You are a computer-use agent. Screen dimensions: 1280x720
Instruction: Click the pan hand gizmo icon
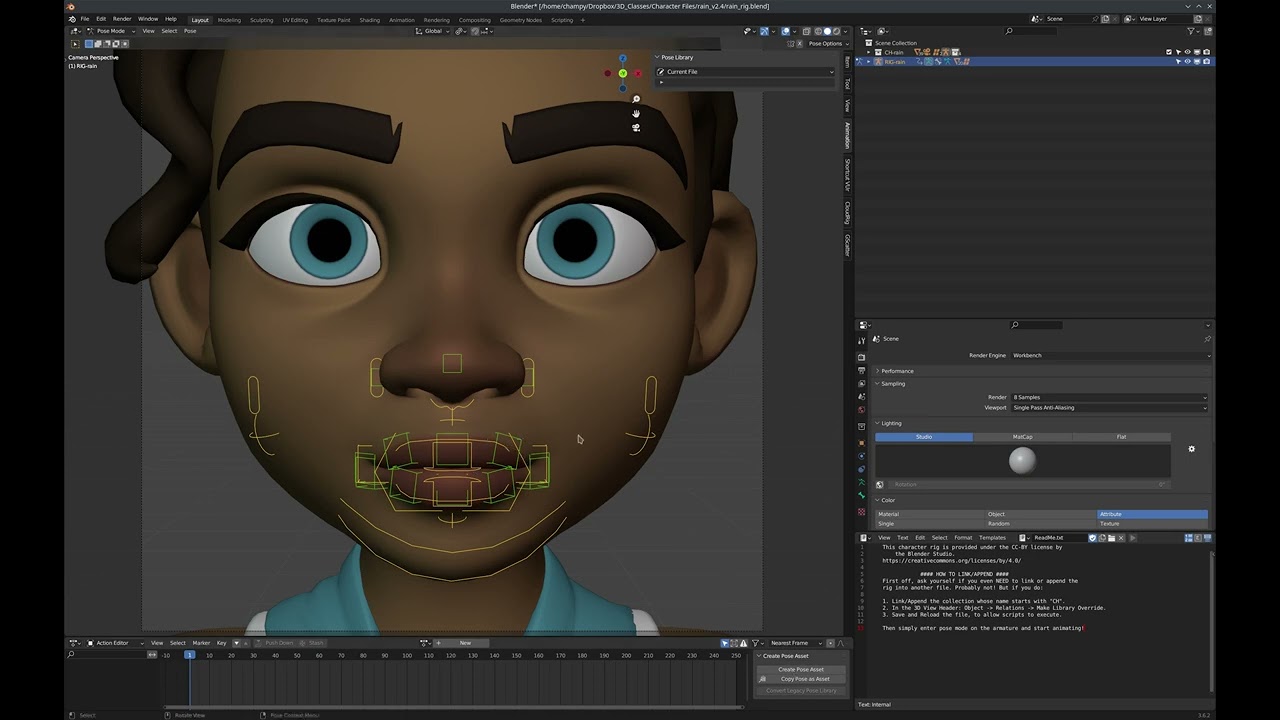tap(636, 113)
